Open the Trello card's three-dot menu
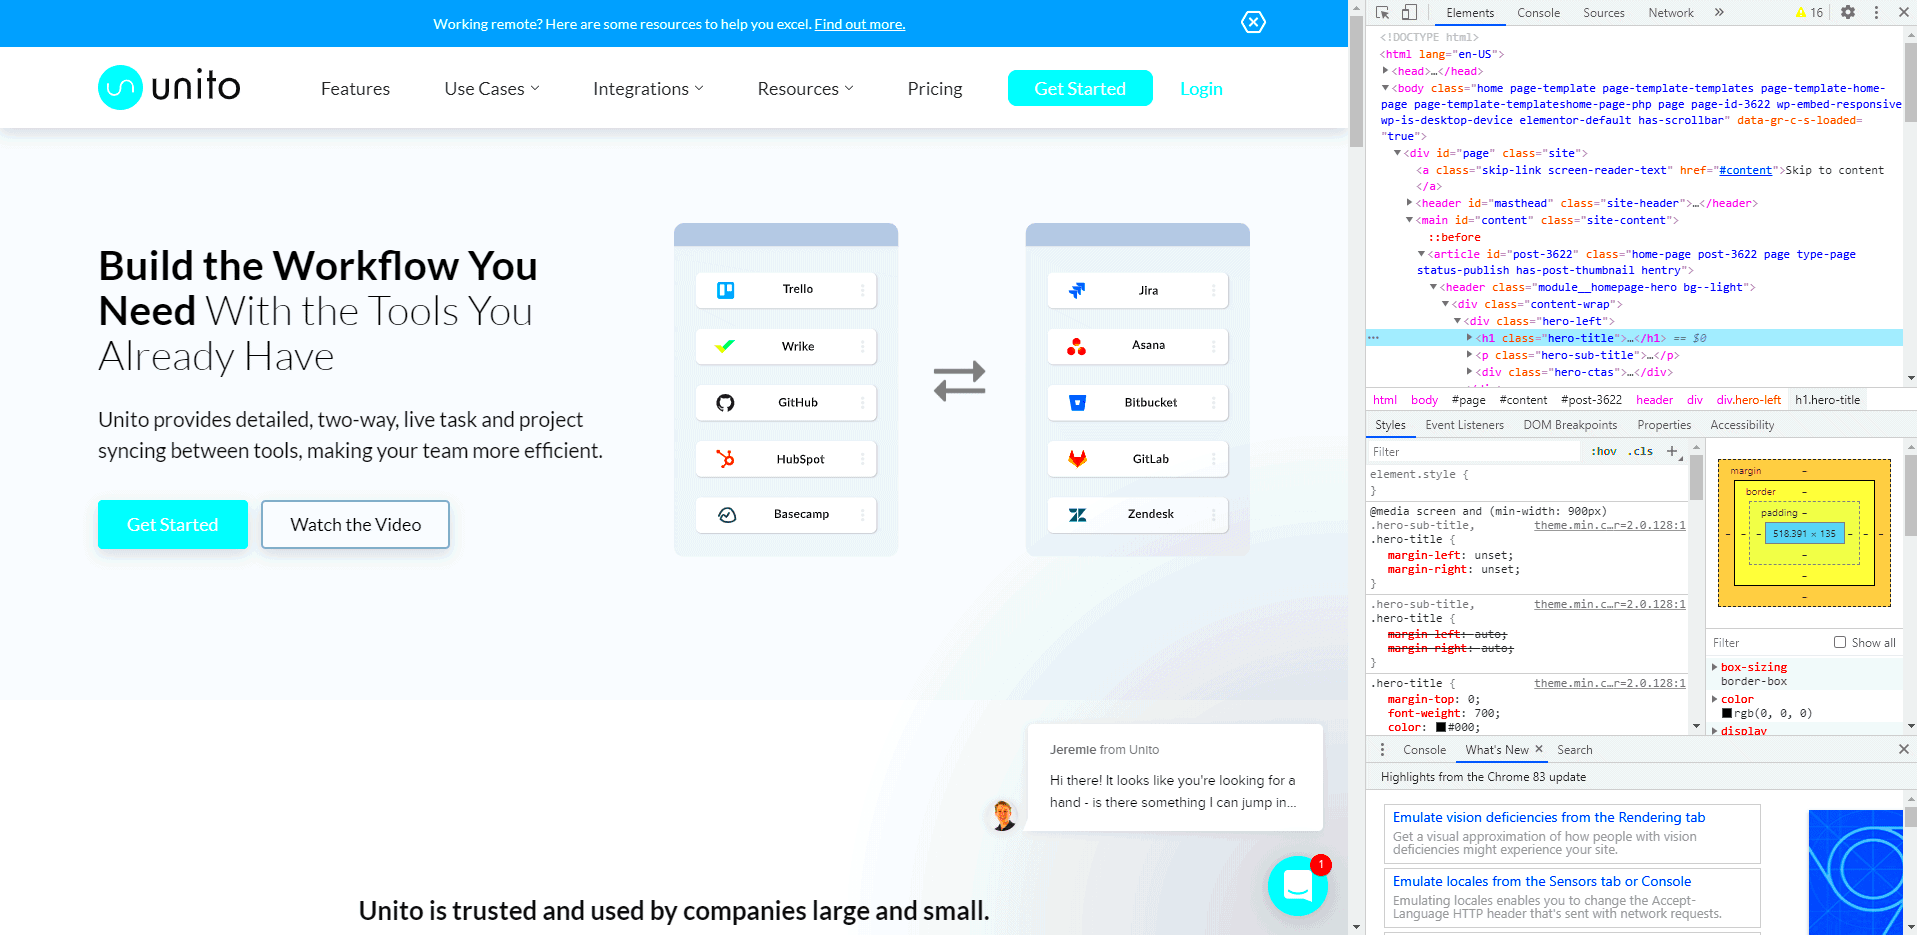The width and height of the screenshot is (1917, 935). click(x=862, y=290)
